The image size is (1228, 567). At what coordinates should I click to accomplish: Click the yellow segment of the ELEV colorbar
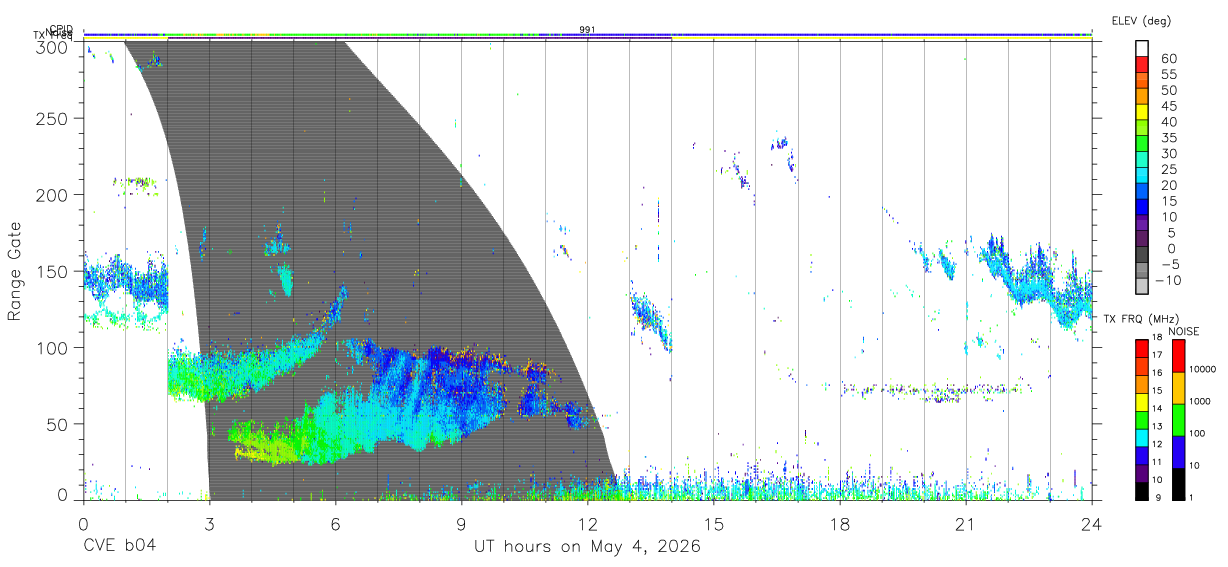pos(1142,112)
